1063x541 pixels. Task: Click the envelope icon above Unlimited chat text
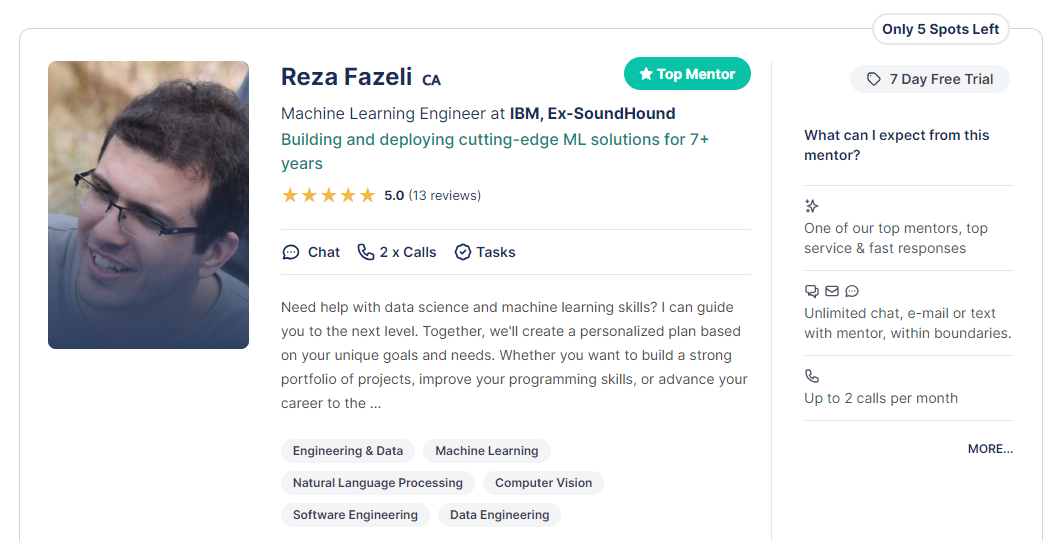point(832,291)
